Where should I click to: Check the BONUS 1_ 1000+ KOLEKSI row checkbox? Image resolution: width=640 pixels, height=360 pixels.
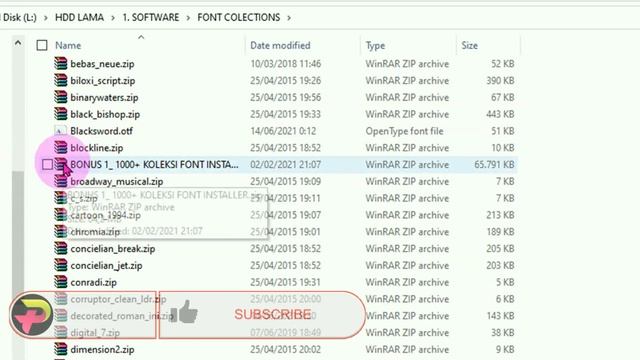click(x=47, y=164)
